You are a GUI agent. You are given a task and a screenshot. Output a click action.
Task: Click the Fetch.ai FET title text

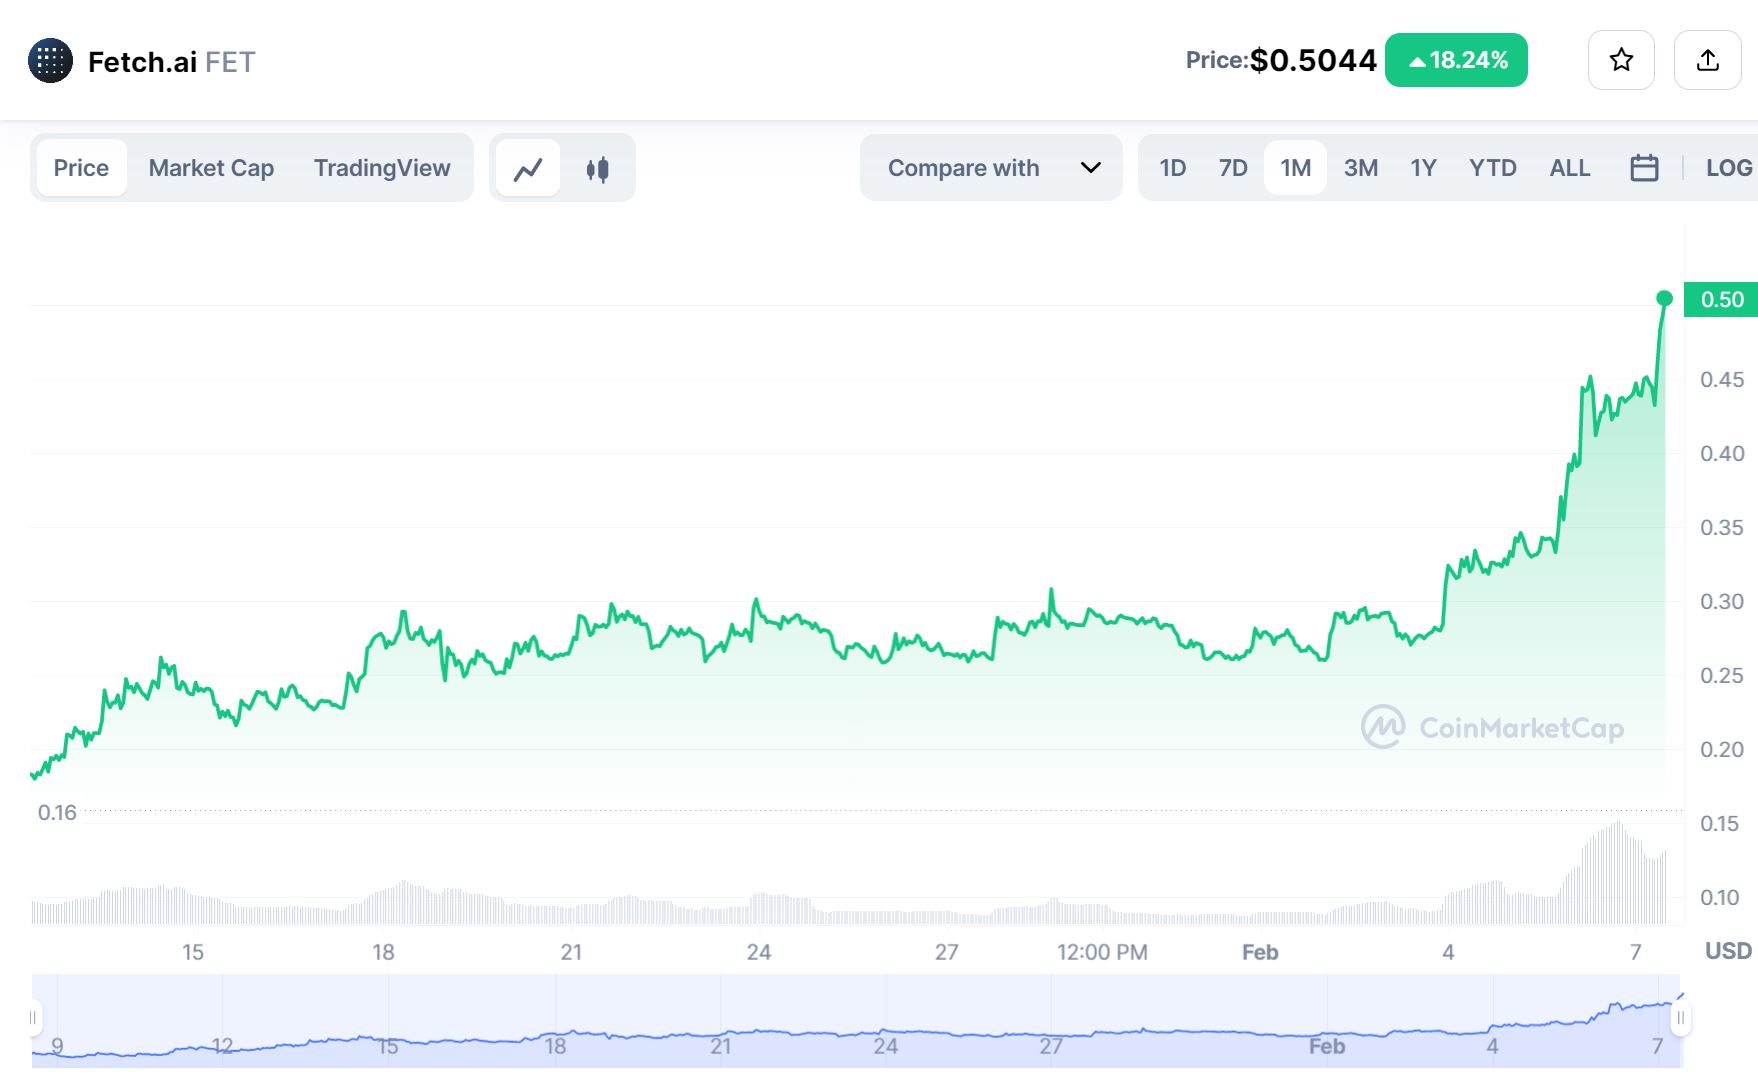(x=172, y=62)
